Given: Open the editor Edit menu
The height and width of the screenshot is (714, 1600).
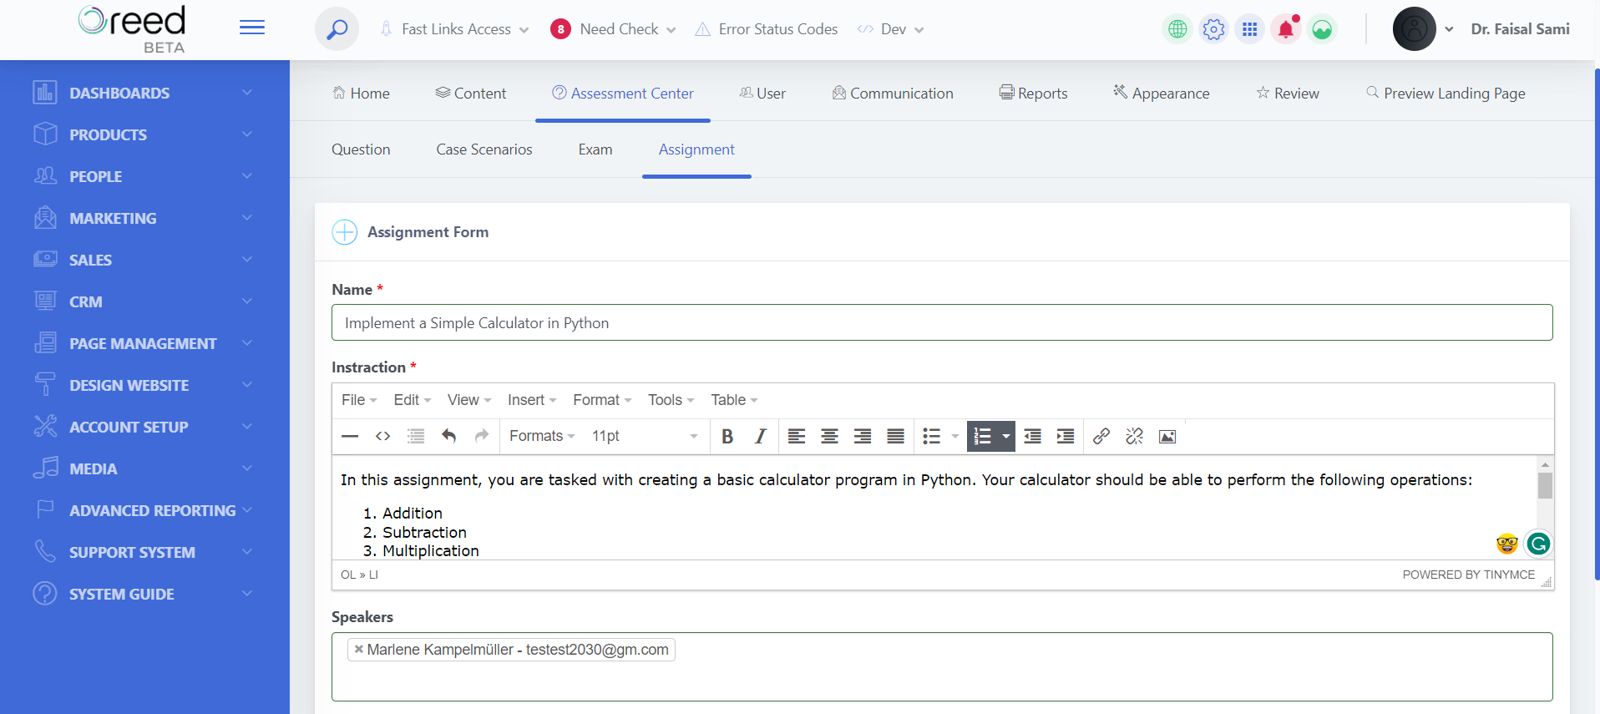Looking at the screenshot, I should [x=412, y=400].
